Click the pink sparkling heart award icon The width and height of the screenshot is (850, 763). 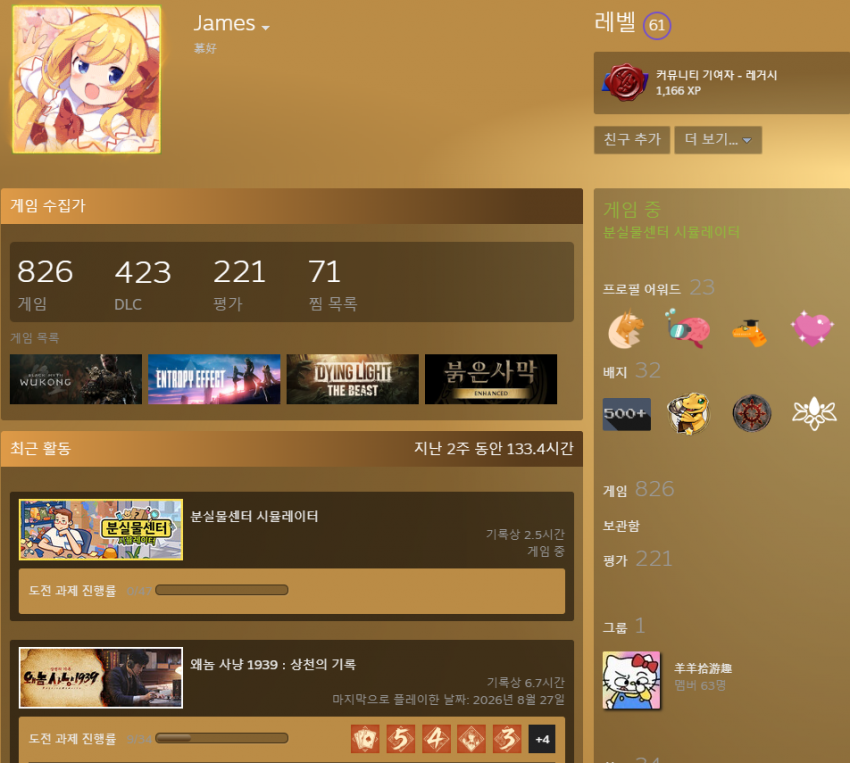pyautogui.click(x=812, y=329)
